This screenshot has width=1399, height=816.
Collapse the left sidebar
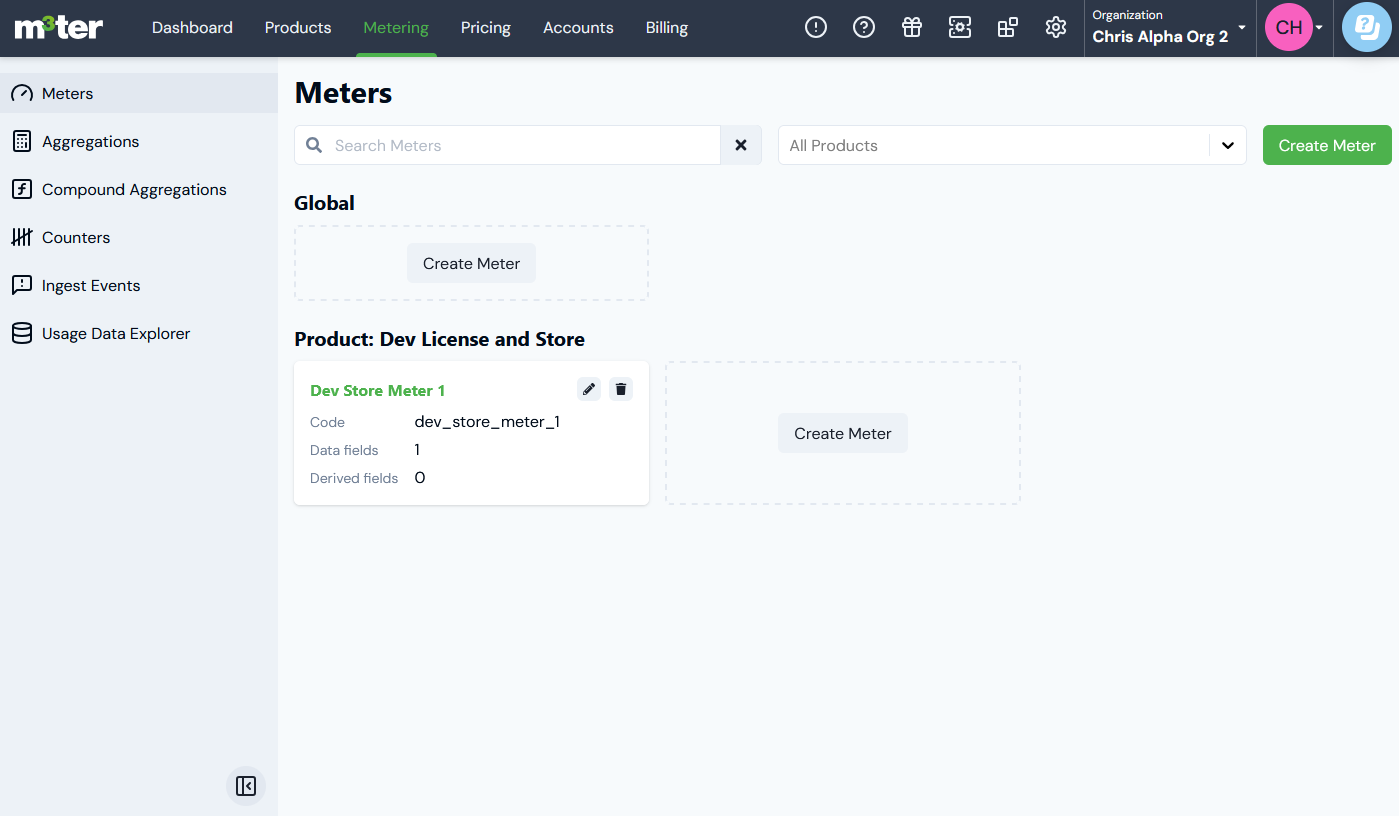coord(246,786)
